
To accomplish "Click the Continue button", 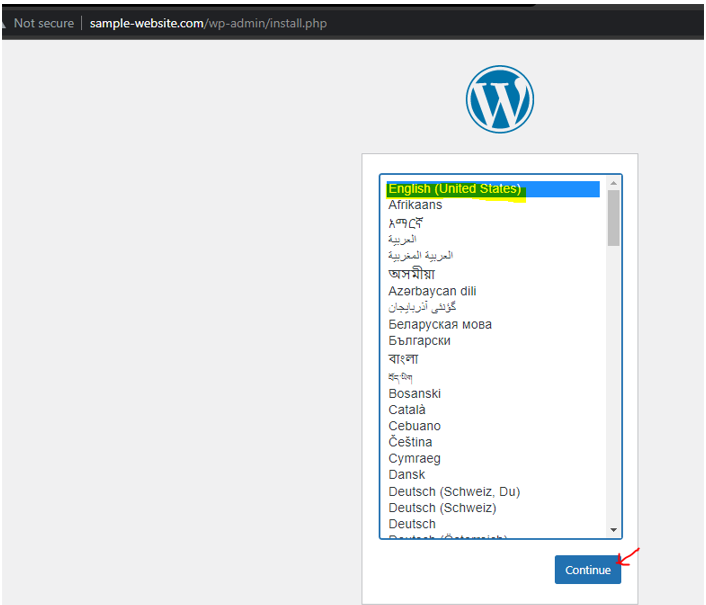I will point(588,569).
